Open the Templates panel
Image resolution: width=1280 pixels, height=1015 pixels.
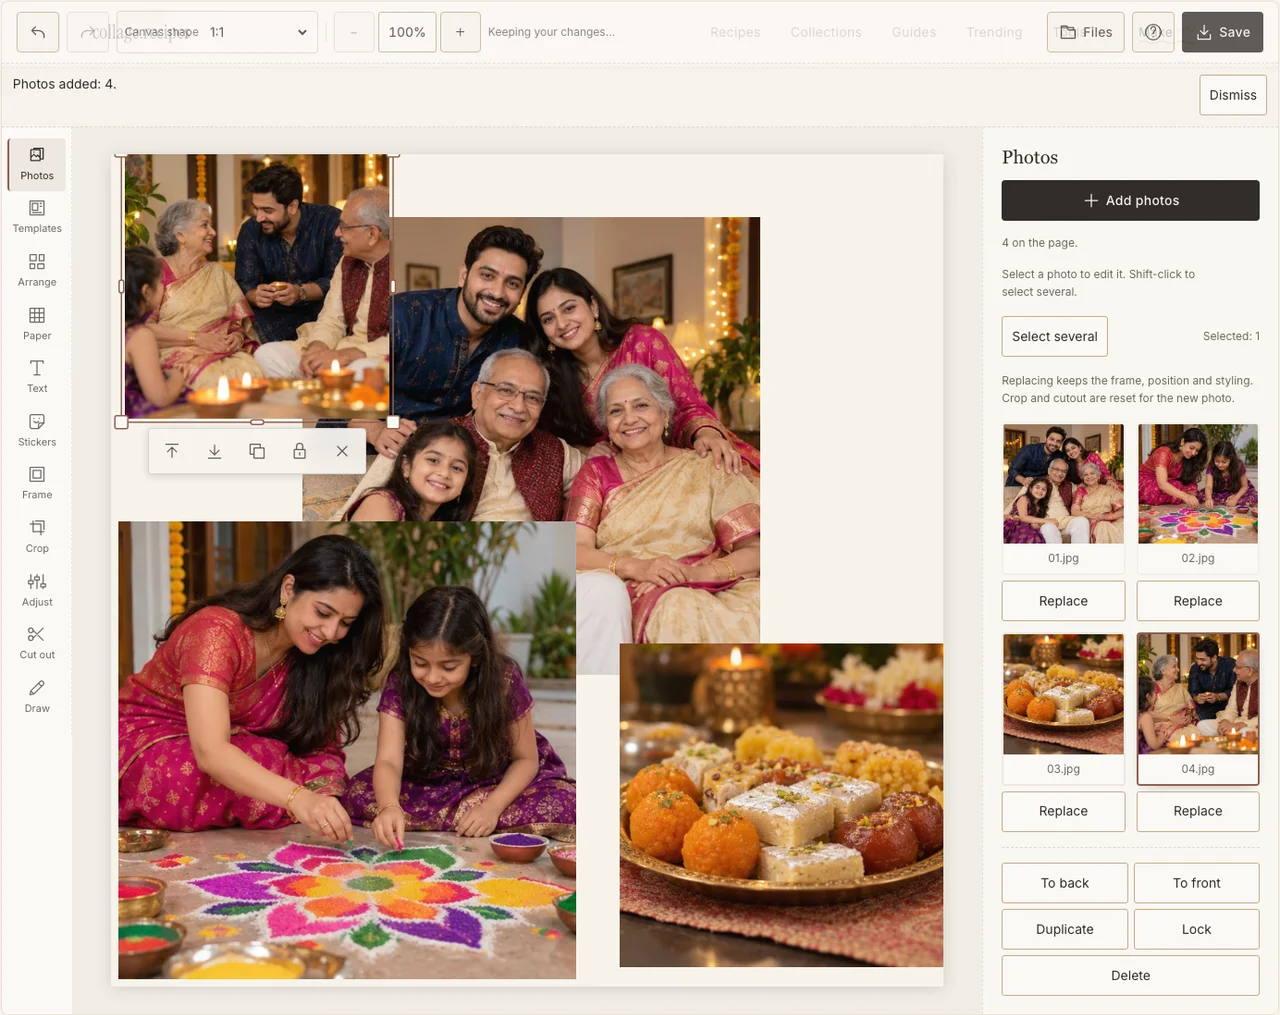(37, 217)
